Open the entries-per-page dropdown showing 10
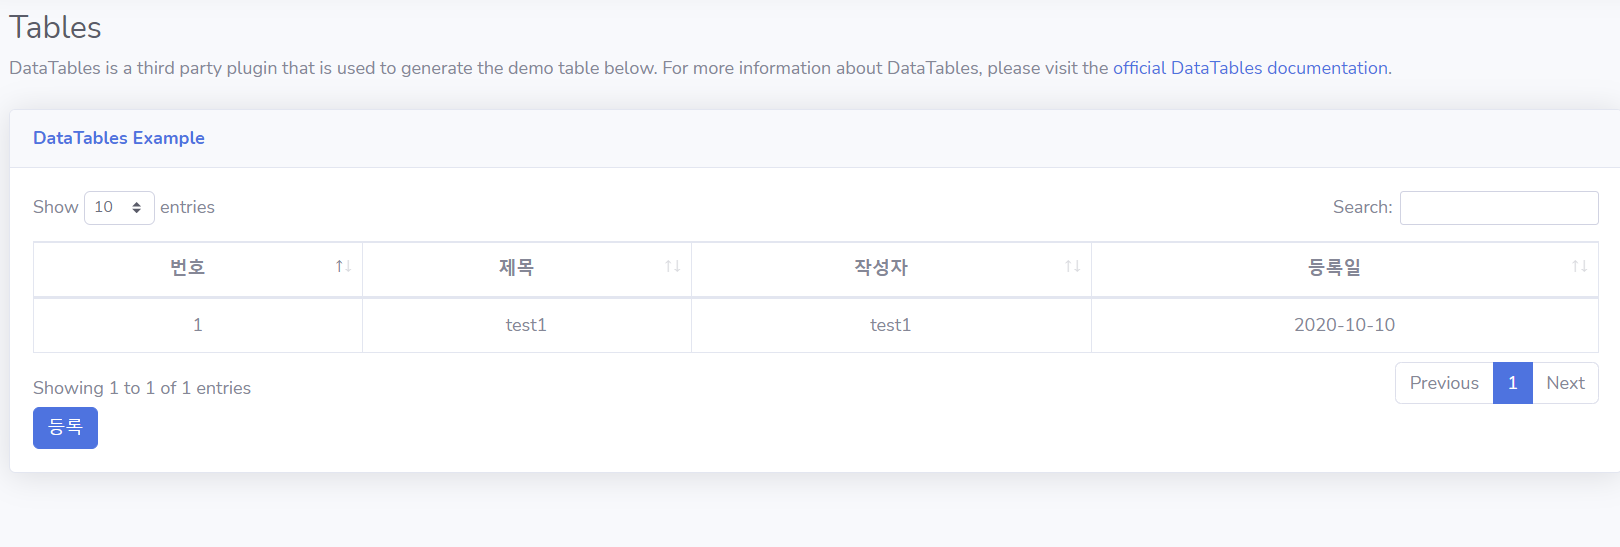 [119, 208]
